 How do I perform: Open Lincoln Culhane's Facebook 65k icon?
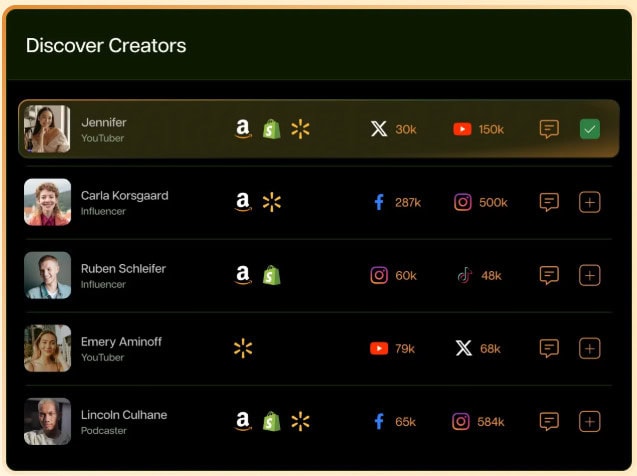pyautogui.click(x=379, y=421)
